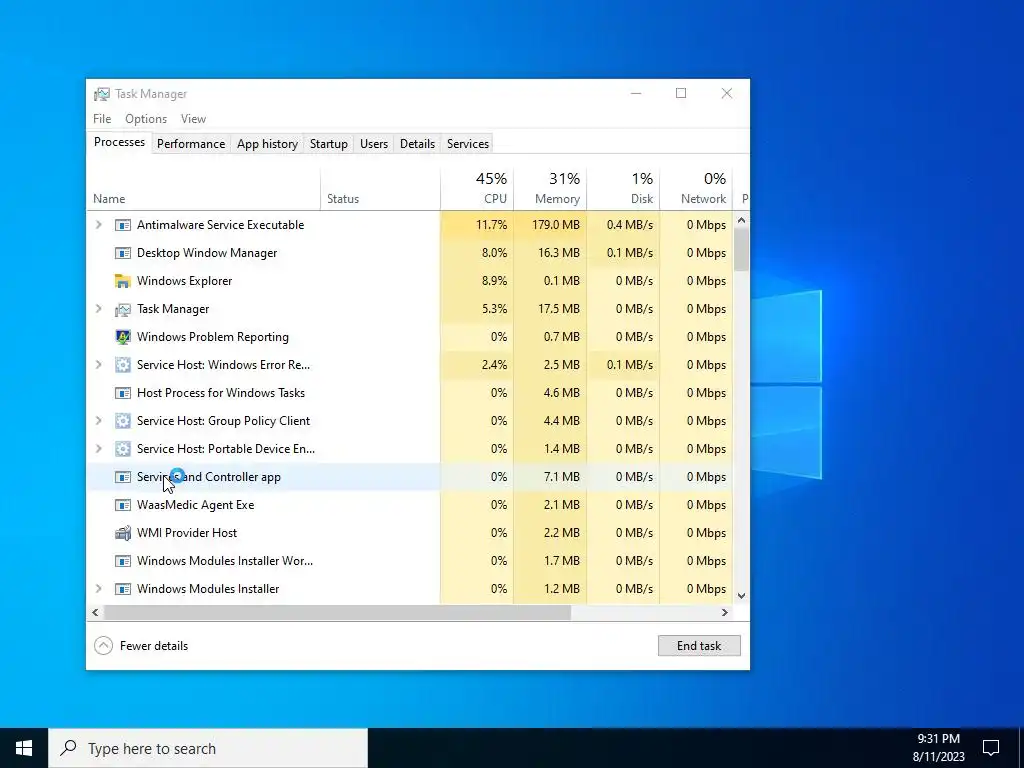The image size is (1024, 768).
Task: Click the Services and Controller app icon
Action: coord(122,477)
